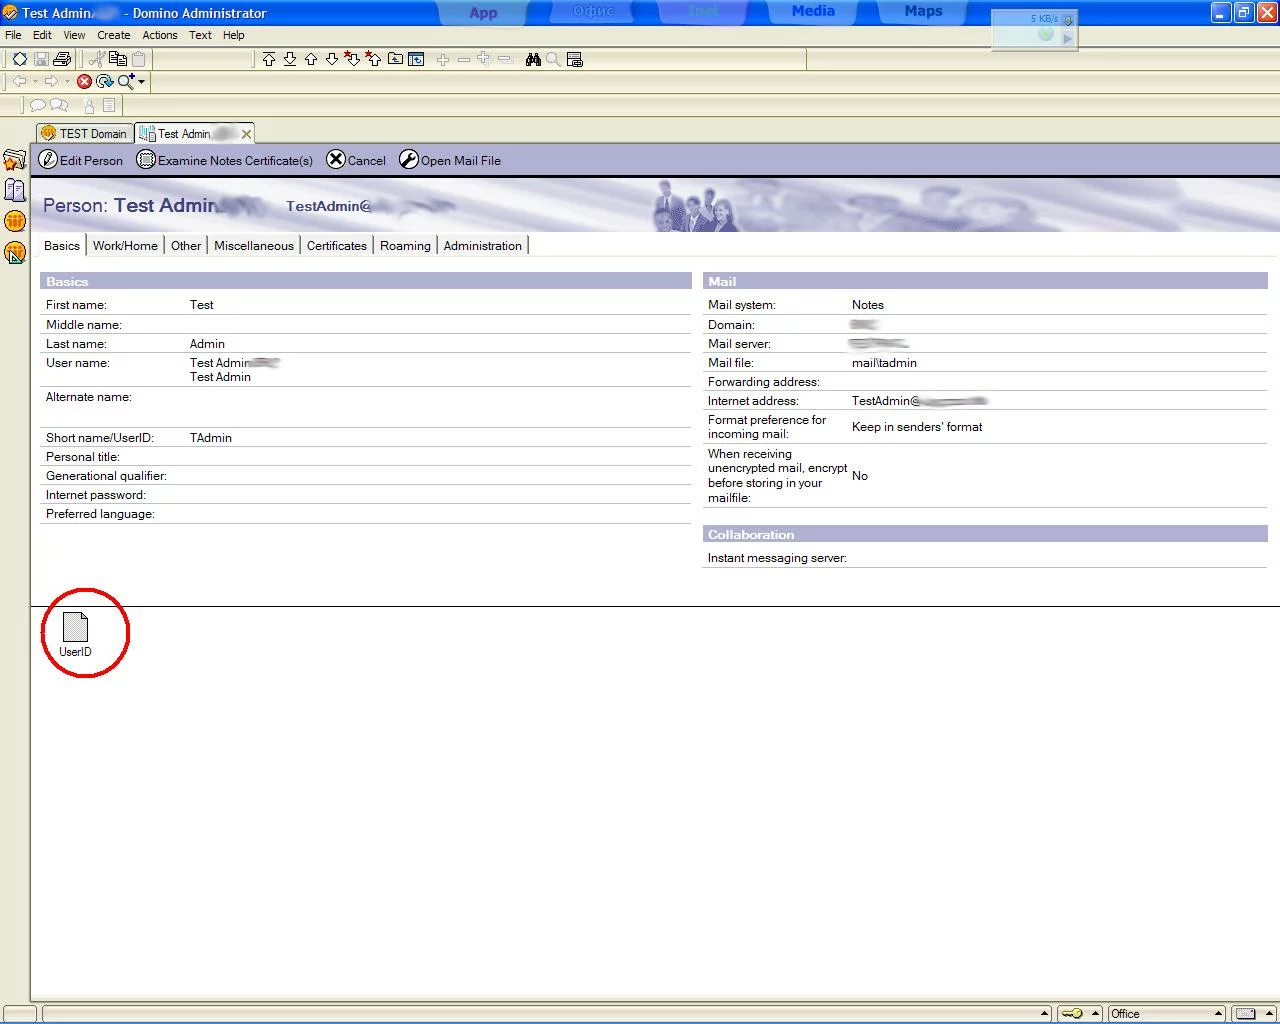
Task: Click the red stop icon
Action: tap(84, 81)
